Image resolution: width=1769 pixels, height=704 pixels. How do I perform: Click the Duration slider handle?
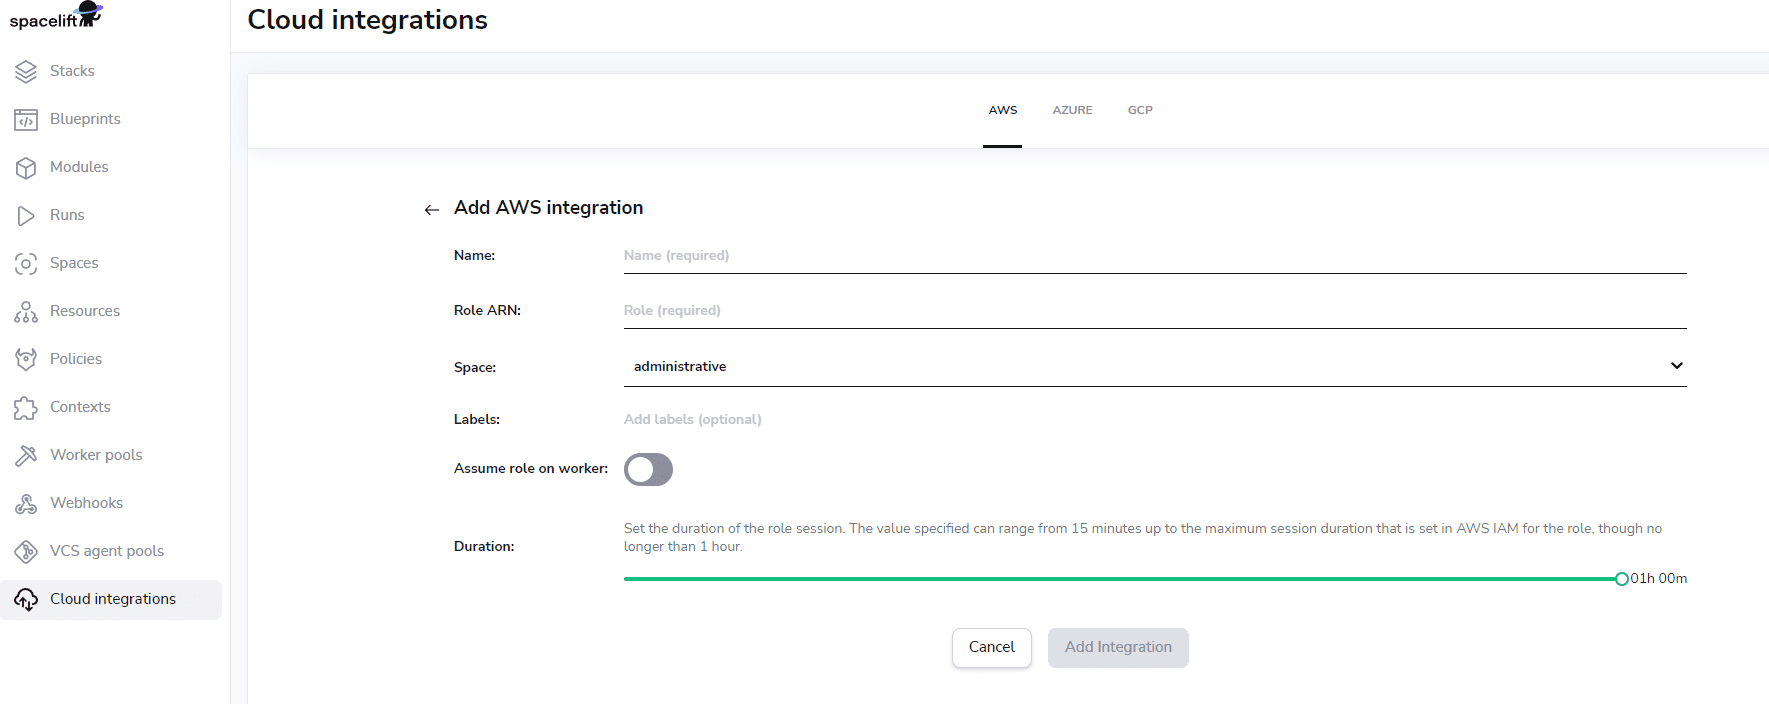(x=1621, y=579)
